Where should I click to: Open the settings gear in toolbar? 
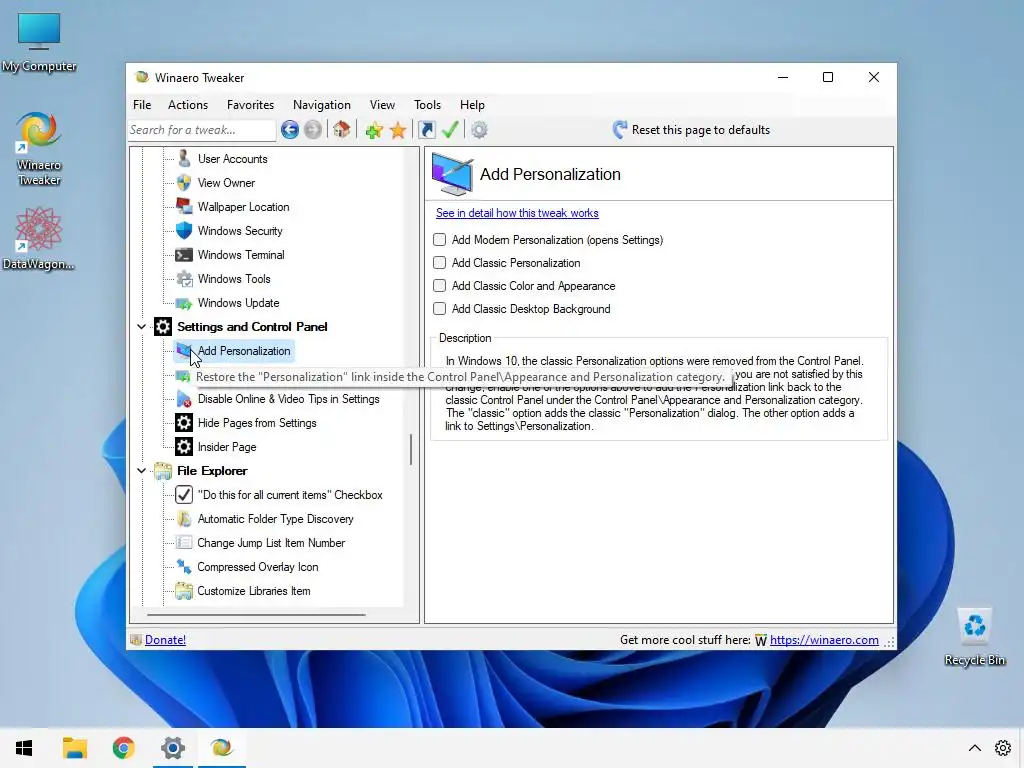[x=479, y=130]
